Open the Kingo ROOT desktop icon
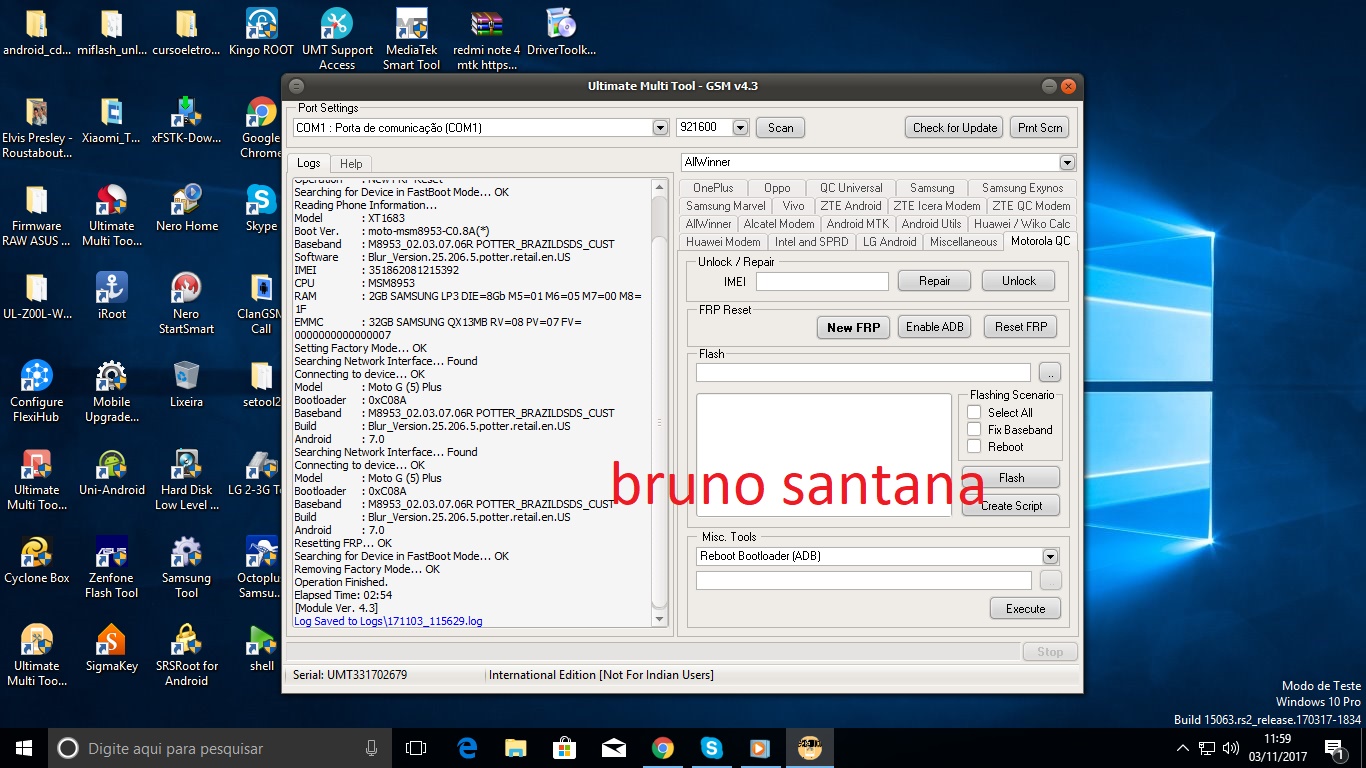This screenshot has width=1366, height=768. [x=261, y=33]
